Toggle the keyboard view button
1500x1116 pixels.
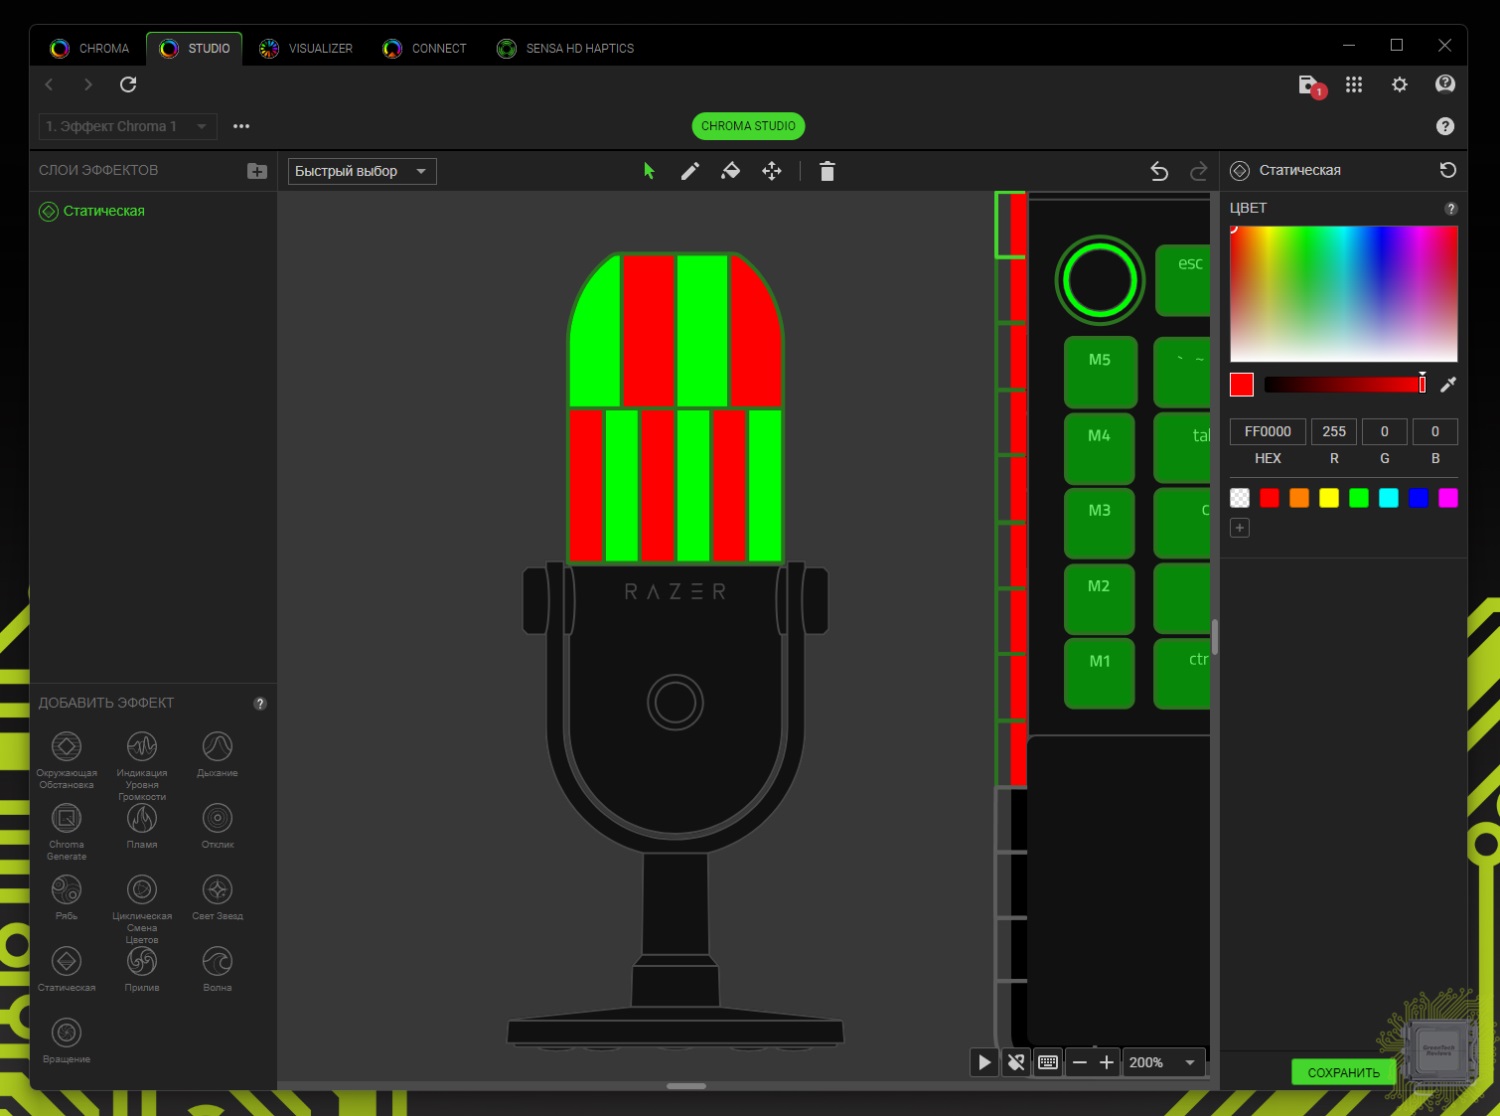pos(1048,1062)
